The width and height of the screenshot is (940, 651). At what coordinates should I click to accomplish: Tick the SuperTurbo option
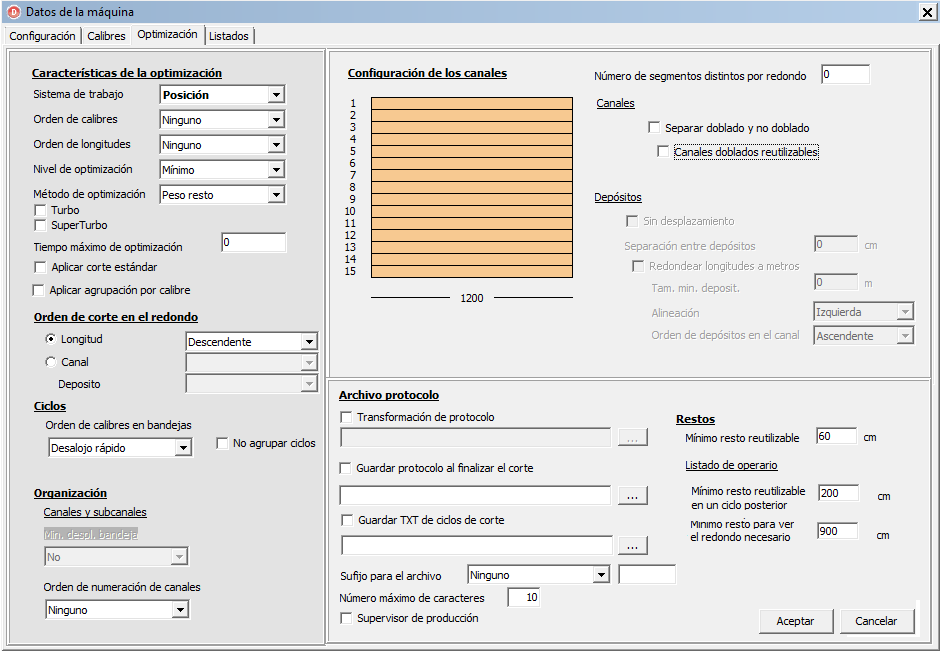pyautogui.click(x=41, y=225)
